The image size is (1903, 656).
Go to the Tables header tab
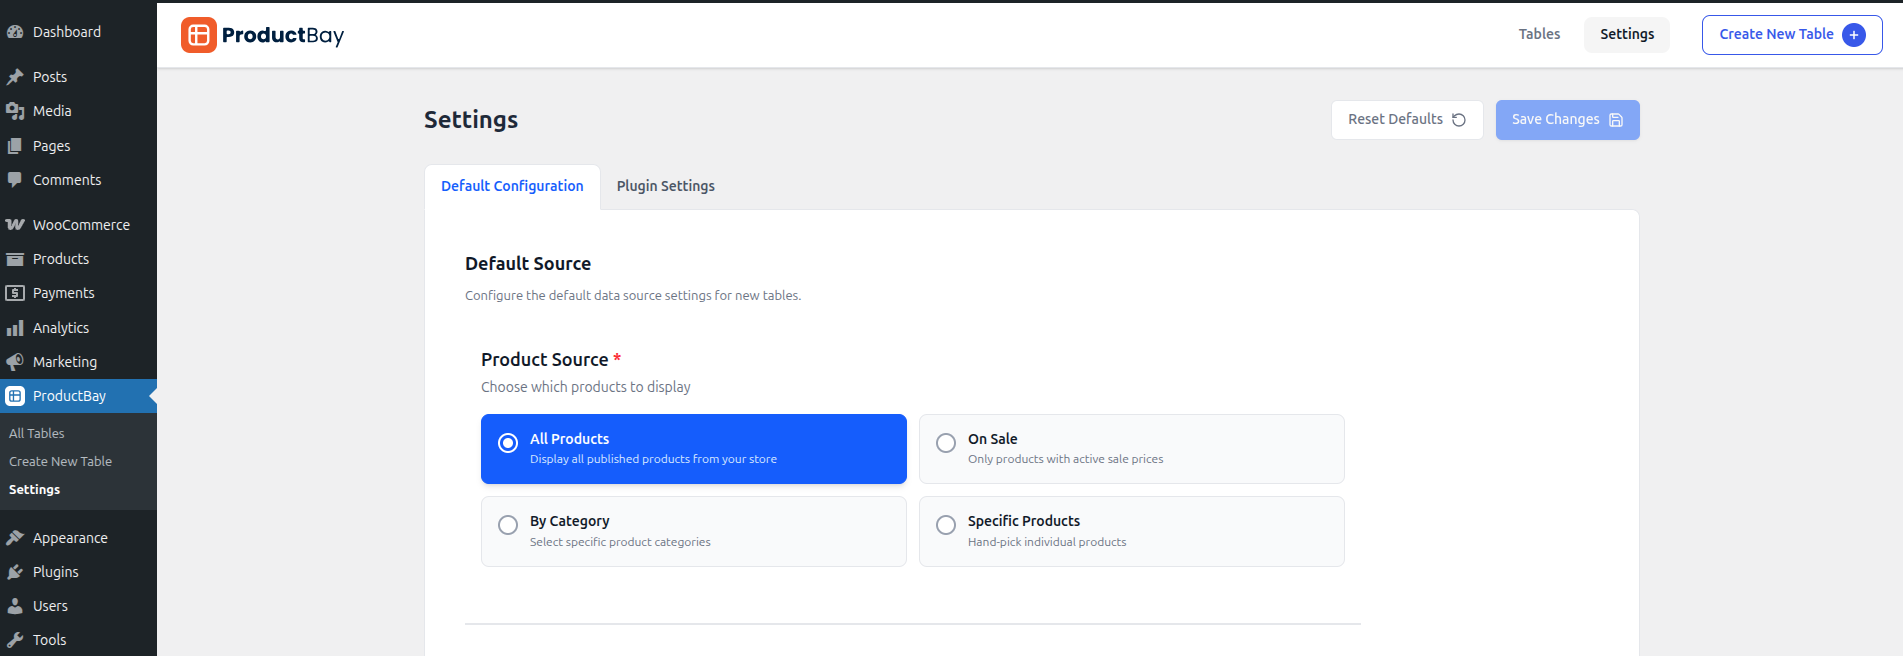coord(1539,35)
